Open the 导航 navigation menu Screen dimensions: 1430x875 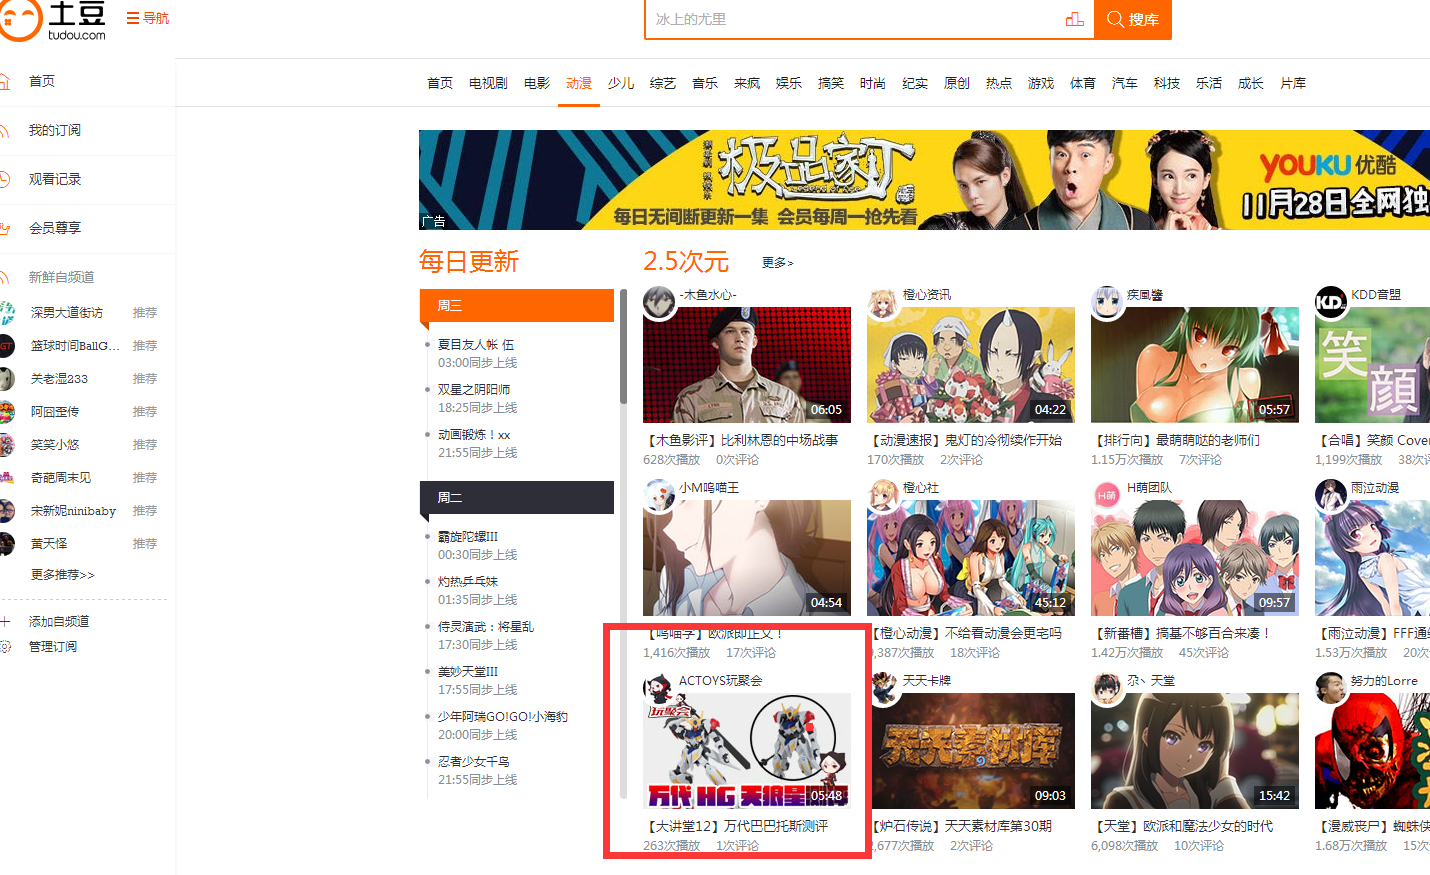point(148,18)
